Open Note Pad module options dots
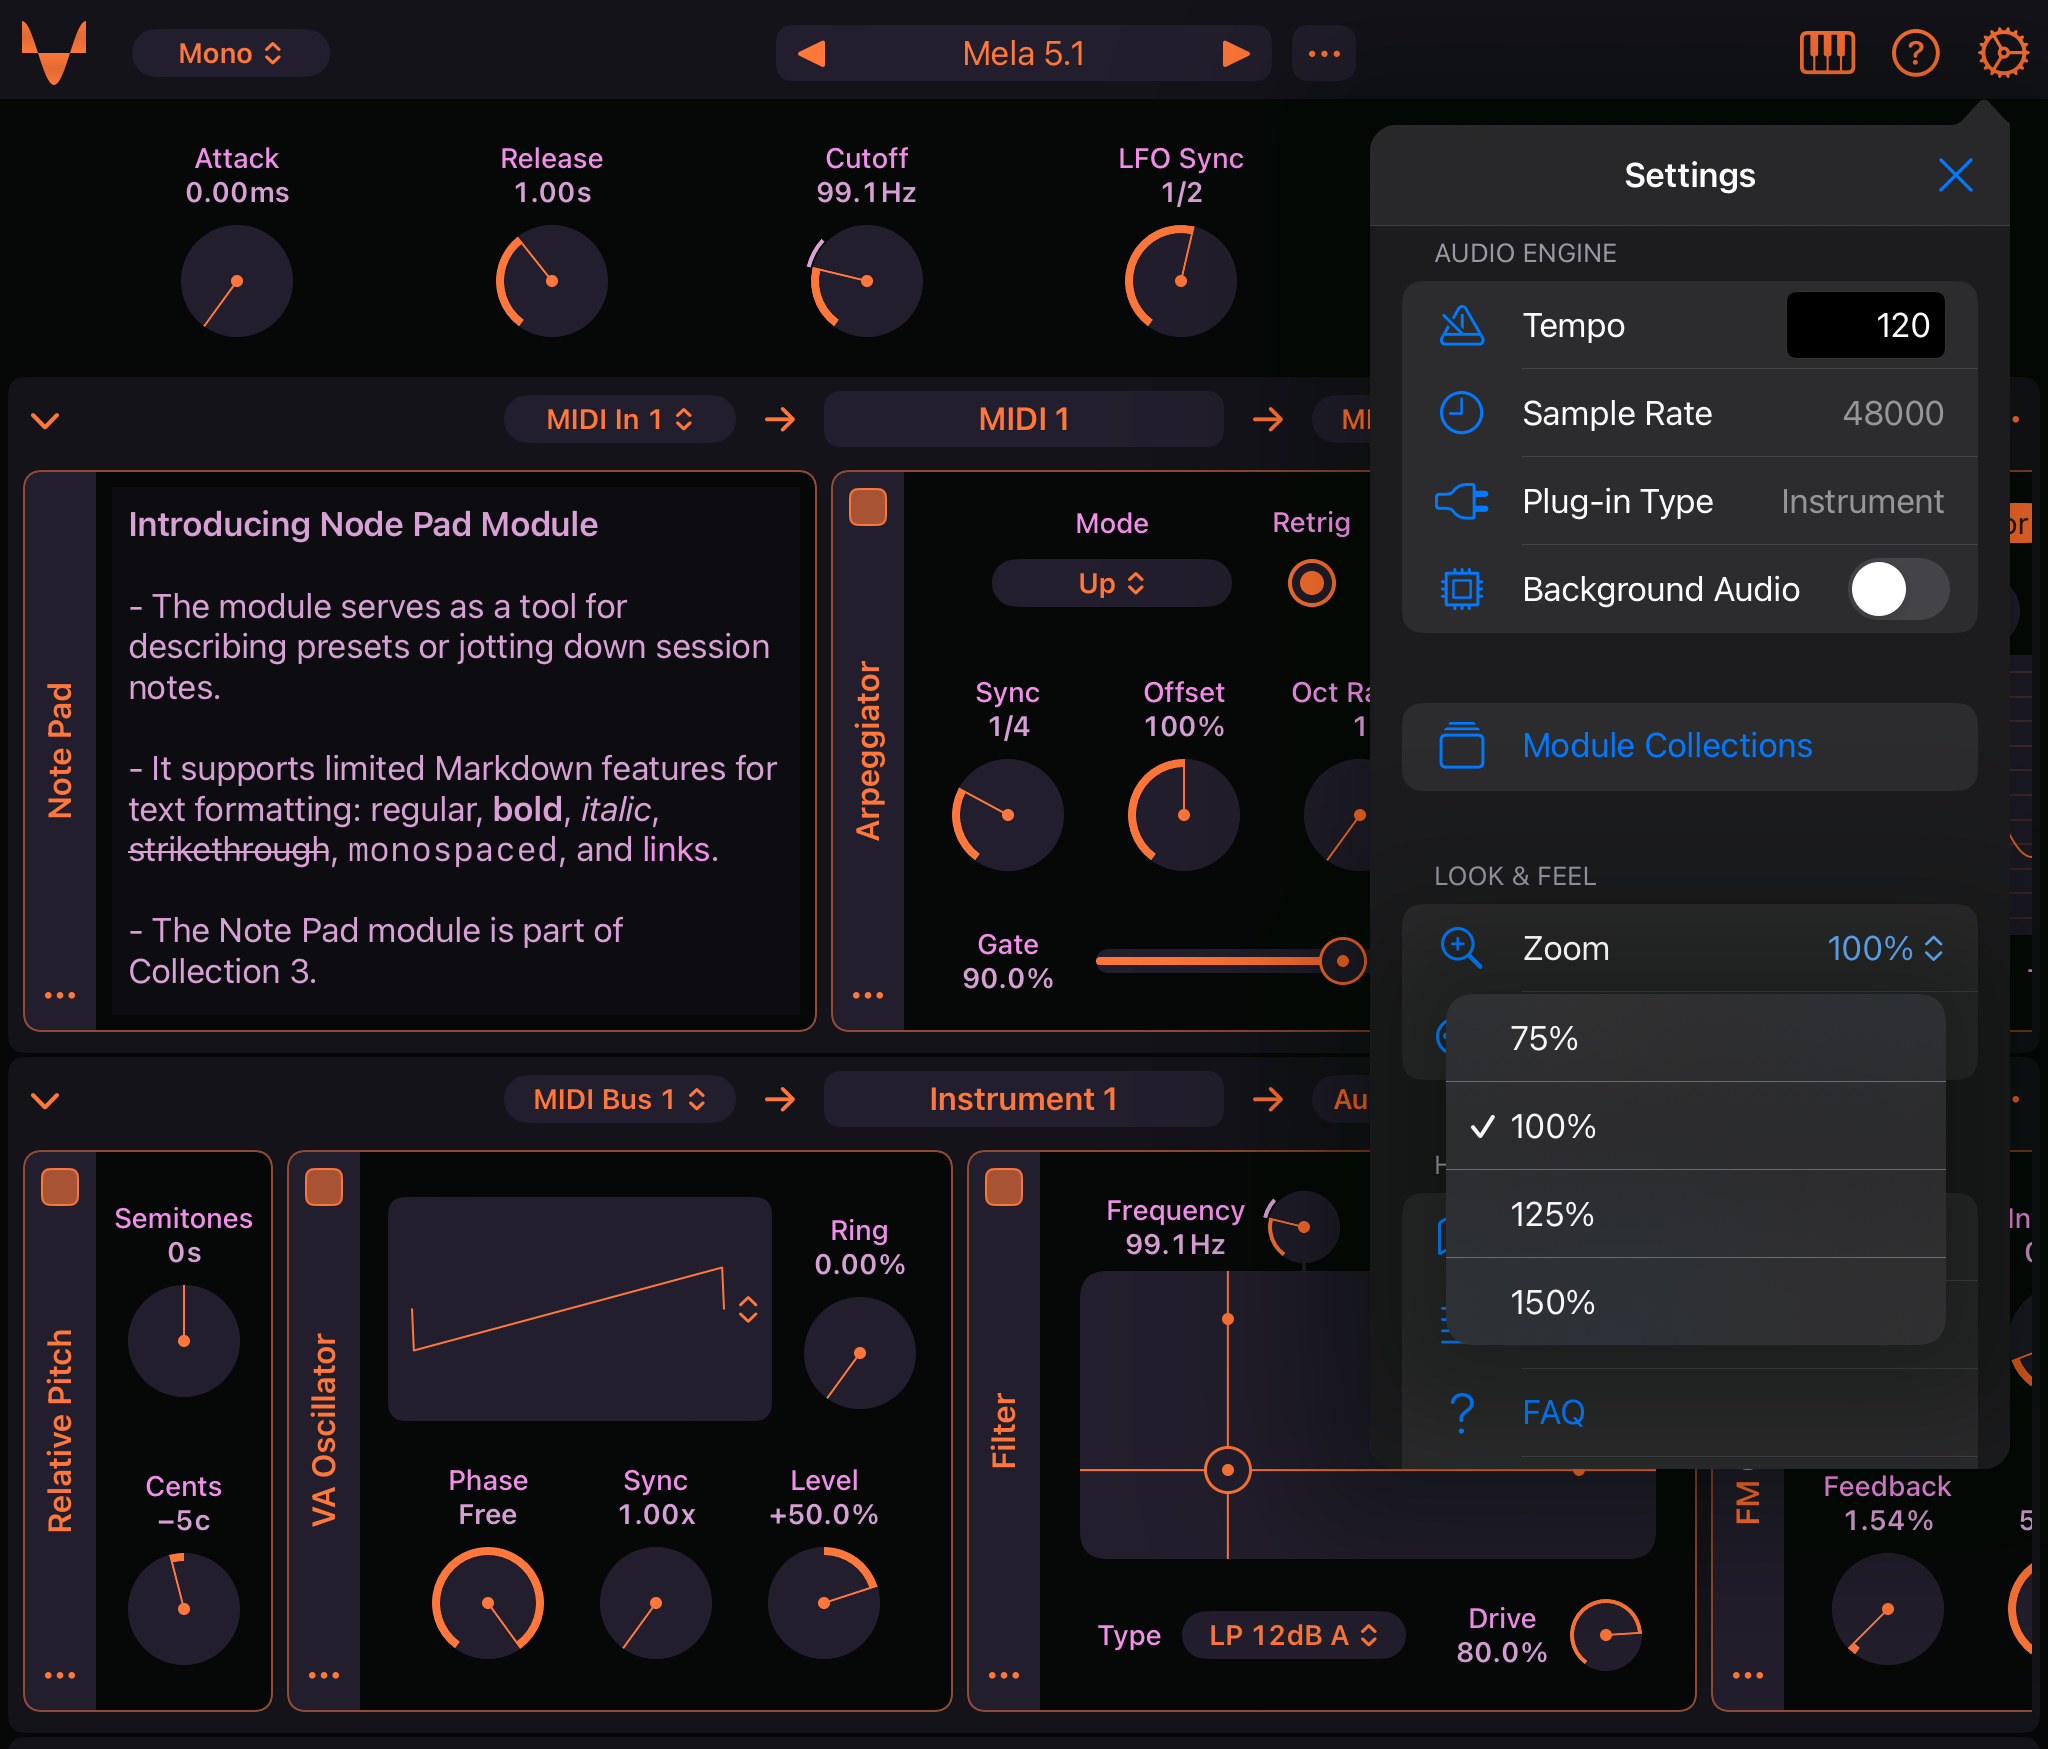The width and height of the screenshot is (2048, 1749). [x=60, y=995]
